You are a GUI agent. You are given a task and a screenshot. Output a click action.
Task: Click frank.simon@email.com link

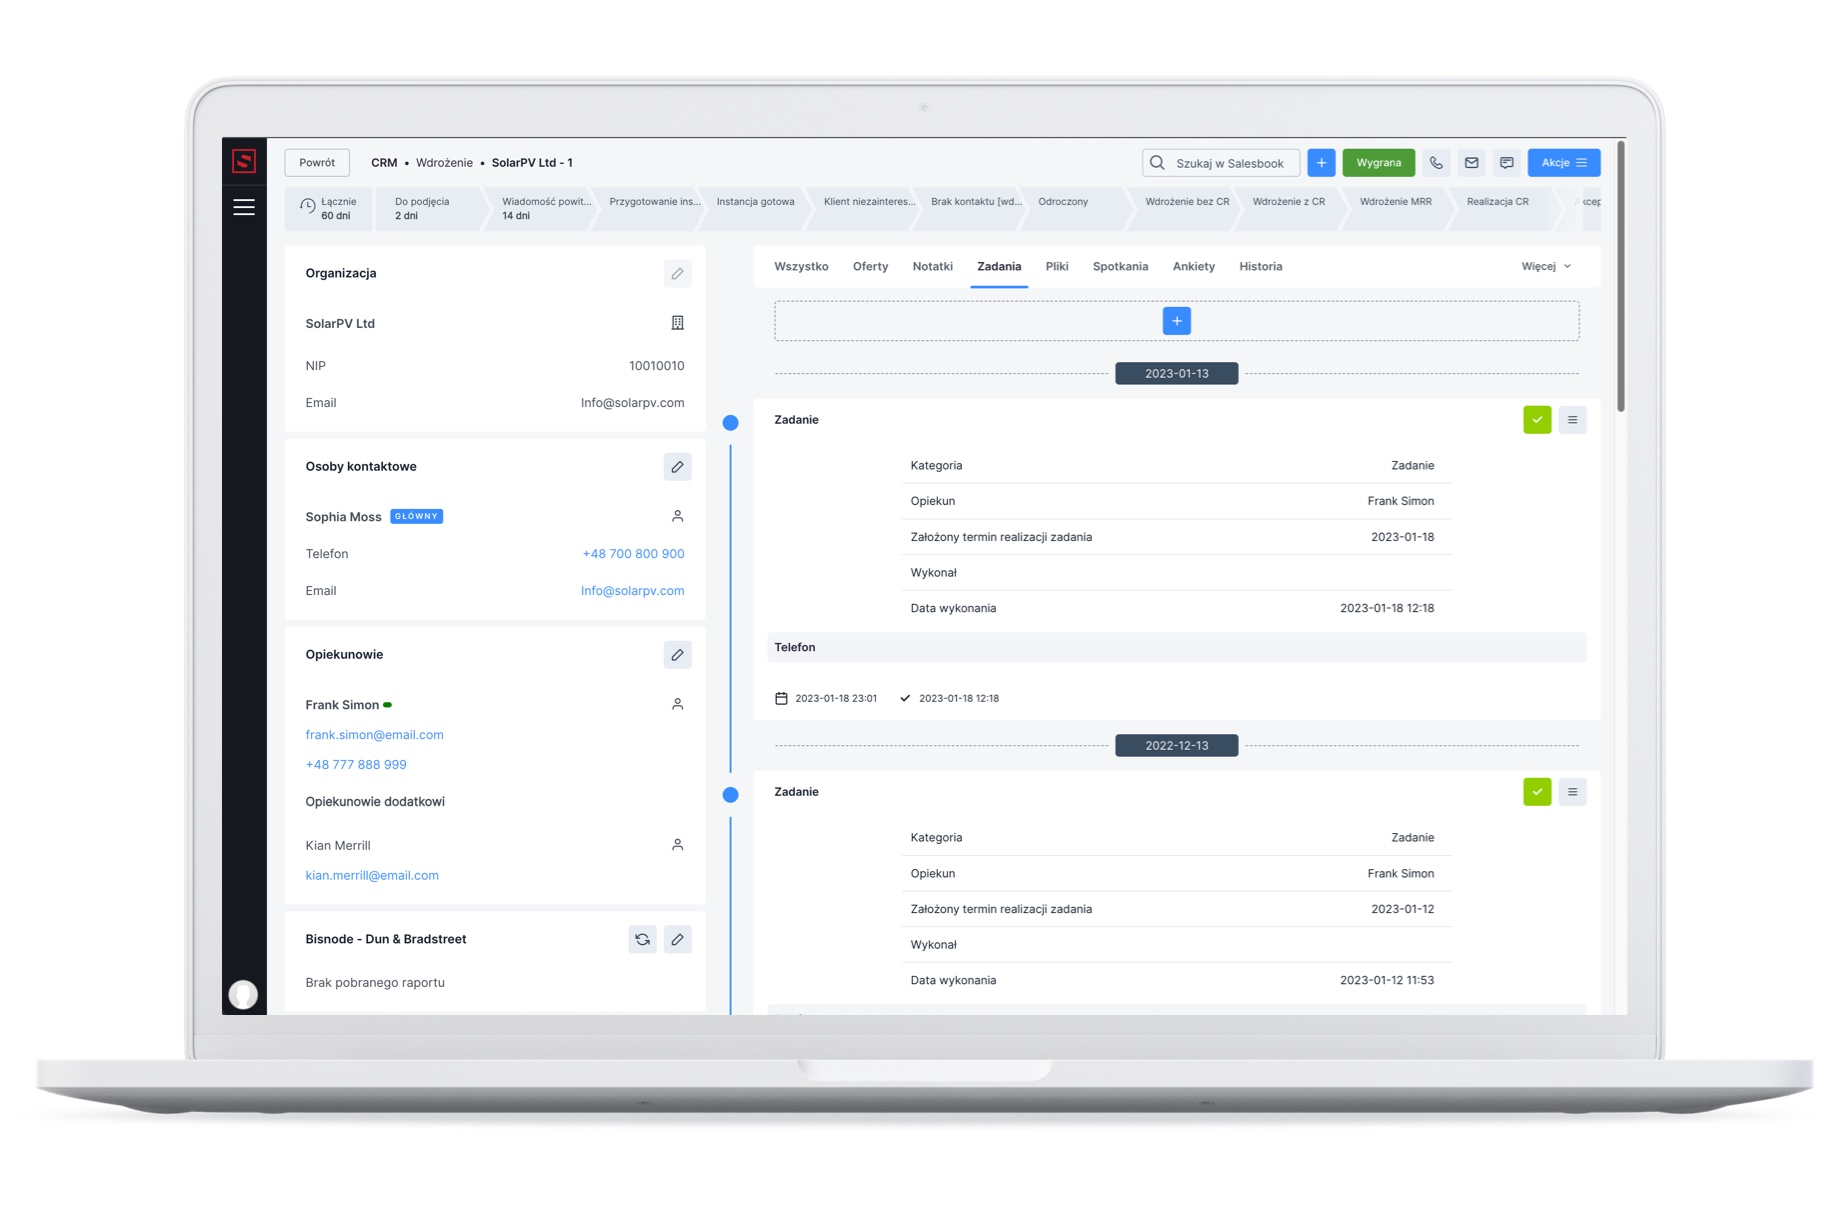point(374,734)
